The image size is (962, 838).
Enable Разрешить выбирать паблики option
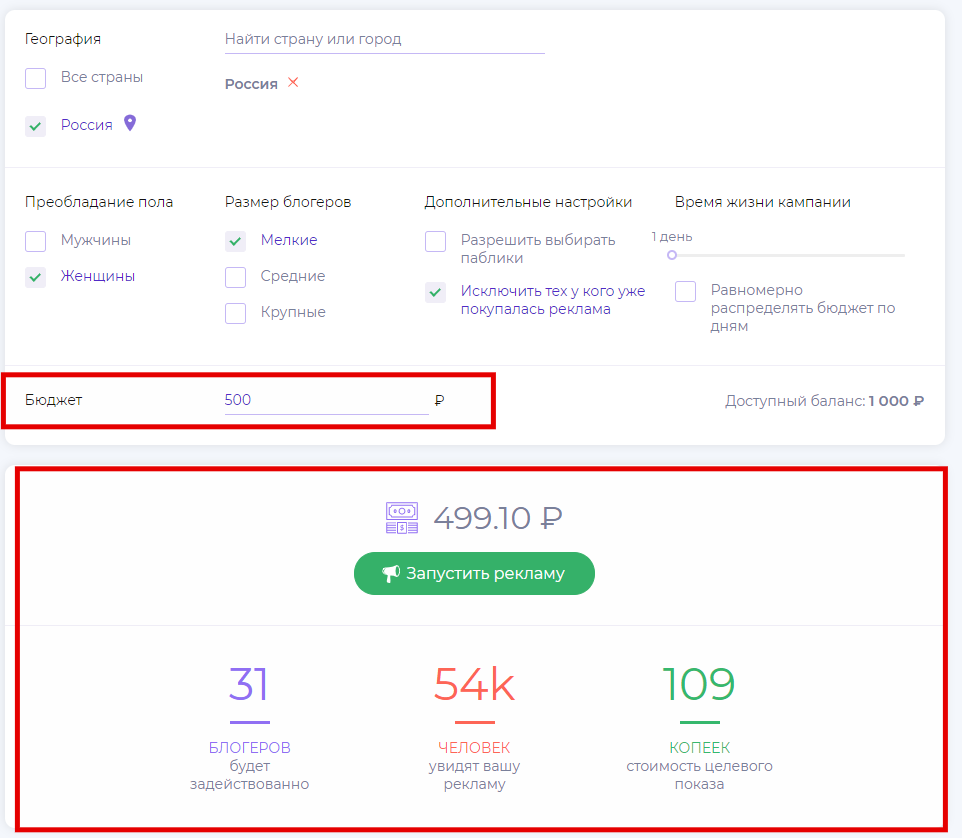[x=436, y=241]
